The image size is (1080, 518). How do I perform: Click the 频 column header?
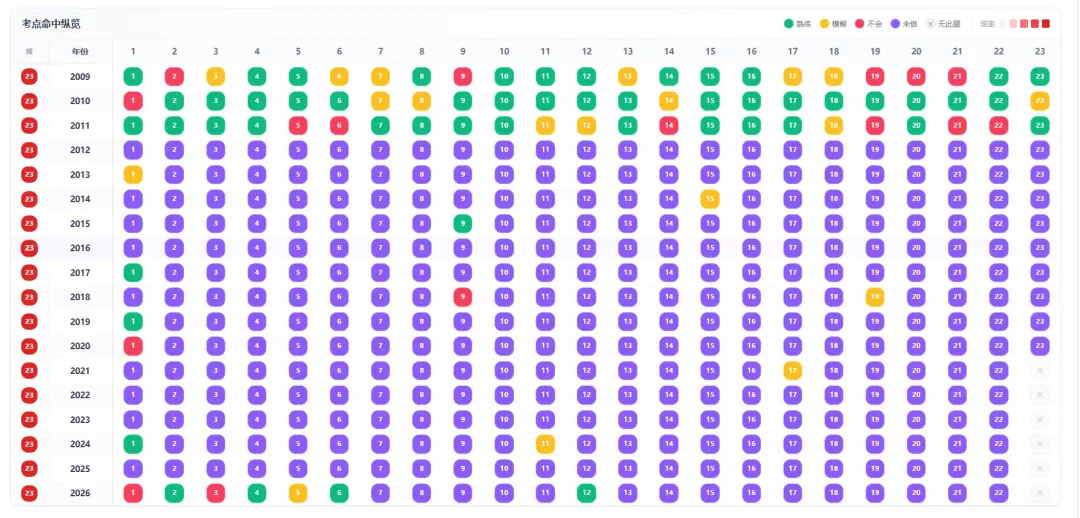tap(29, 52)
